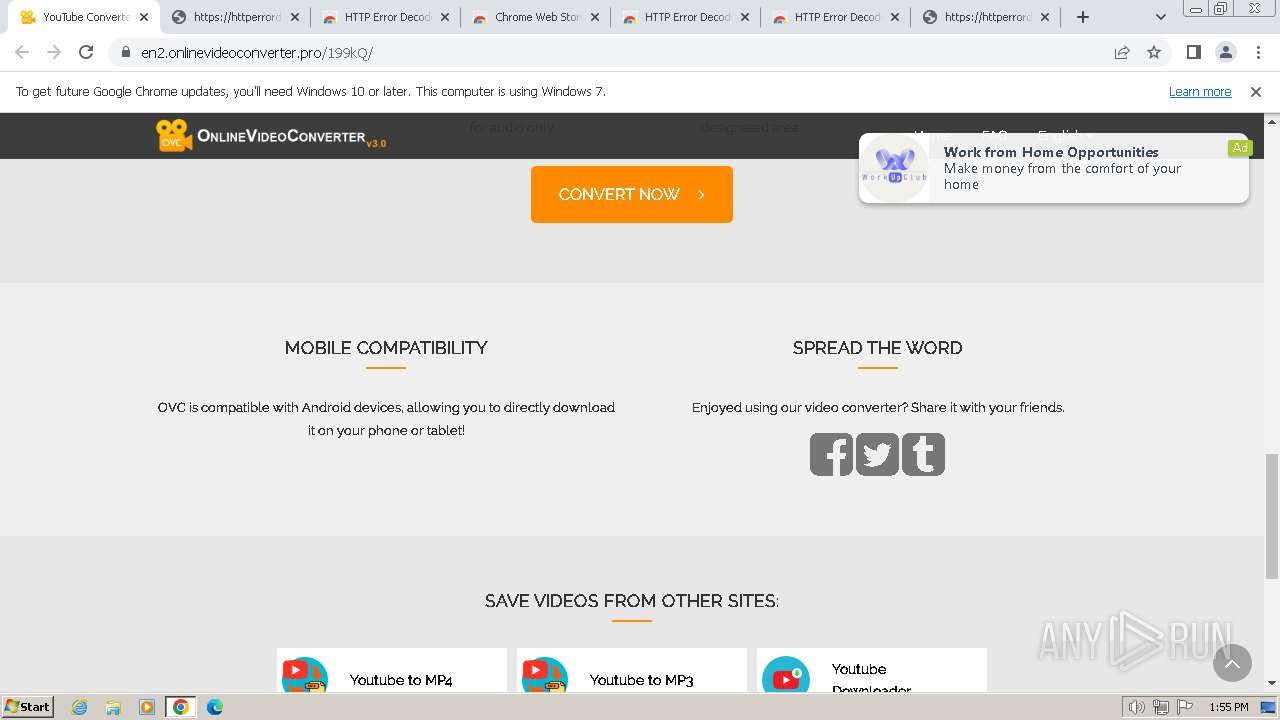
Task: Click the Youtube to MP4 card icon
Action: (x=305, y=676)
